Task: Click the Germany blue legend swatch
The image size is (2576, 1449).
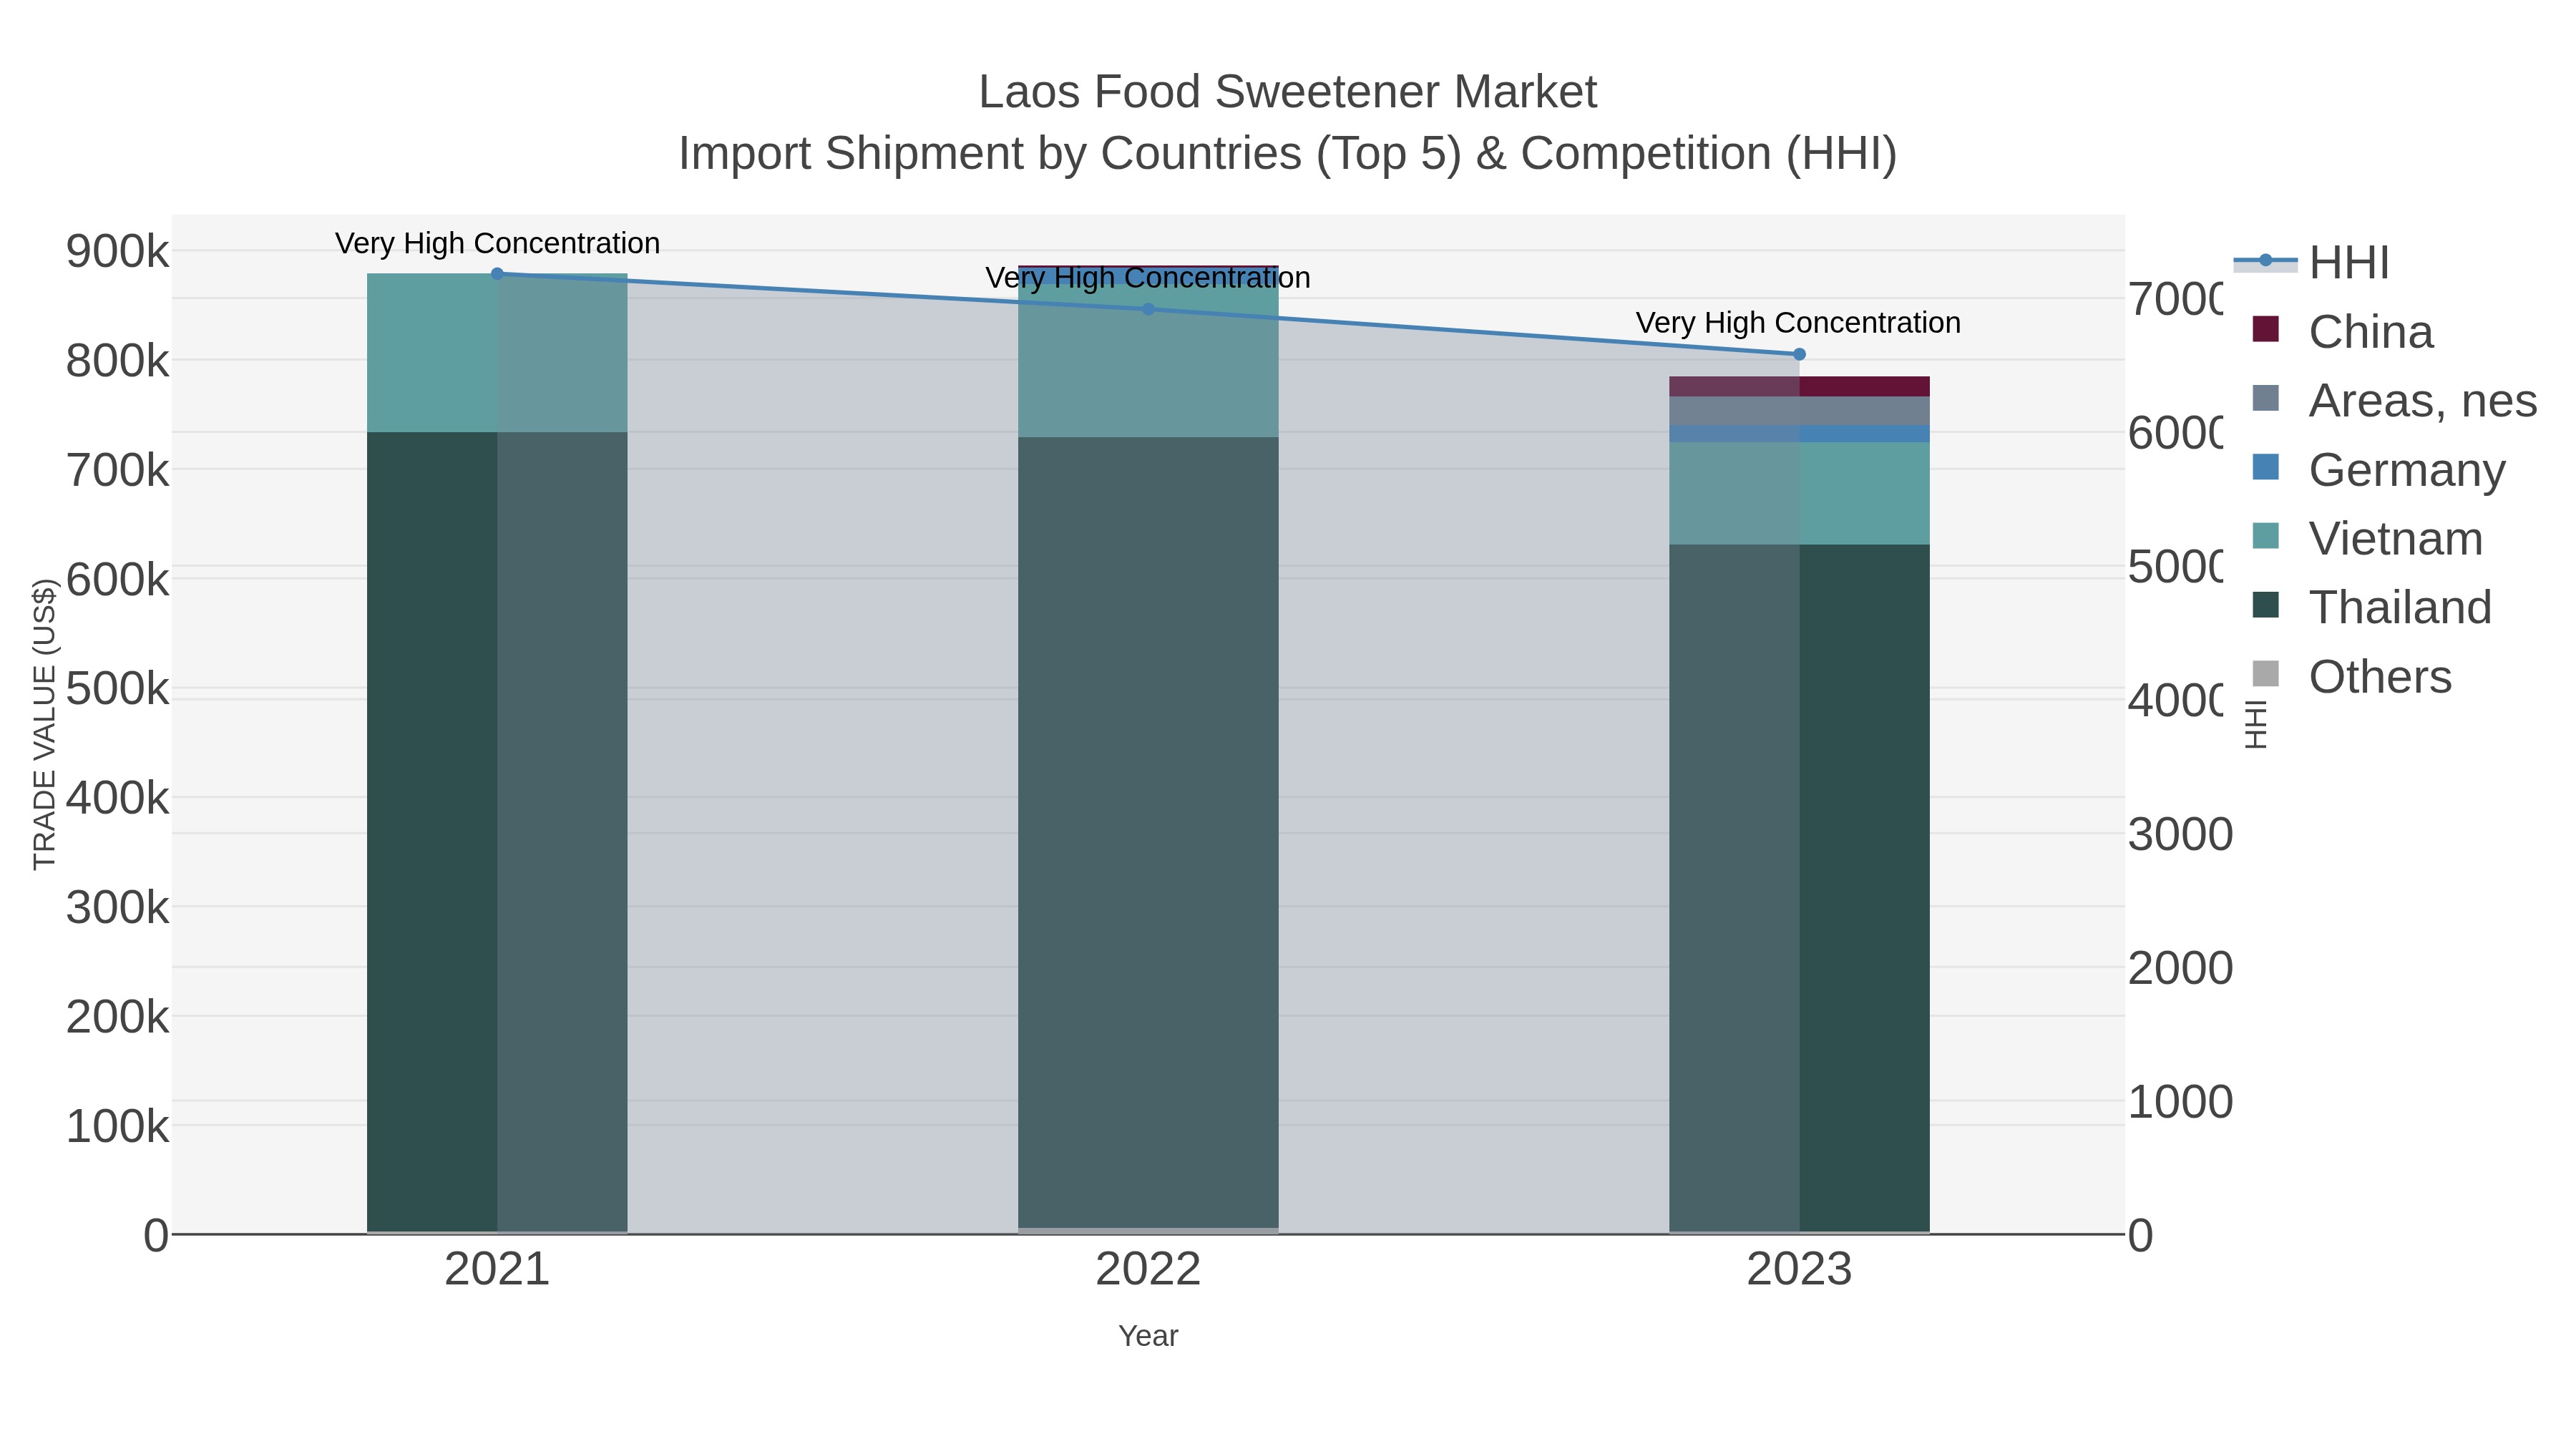Action: pyautogui.click(x=2266, y=467)
